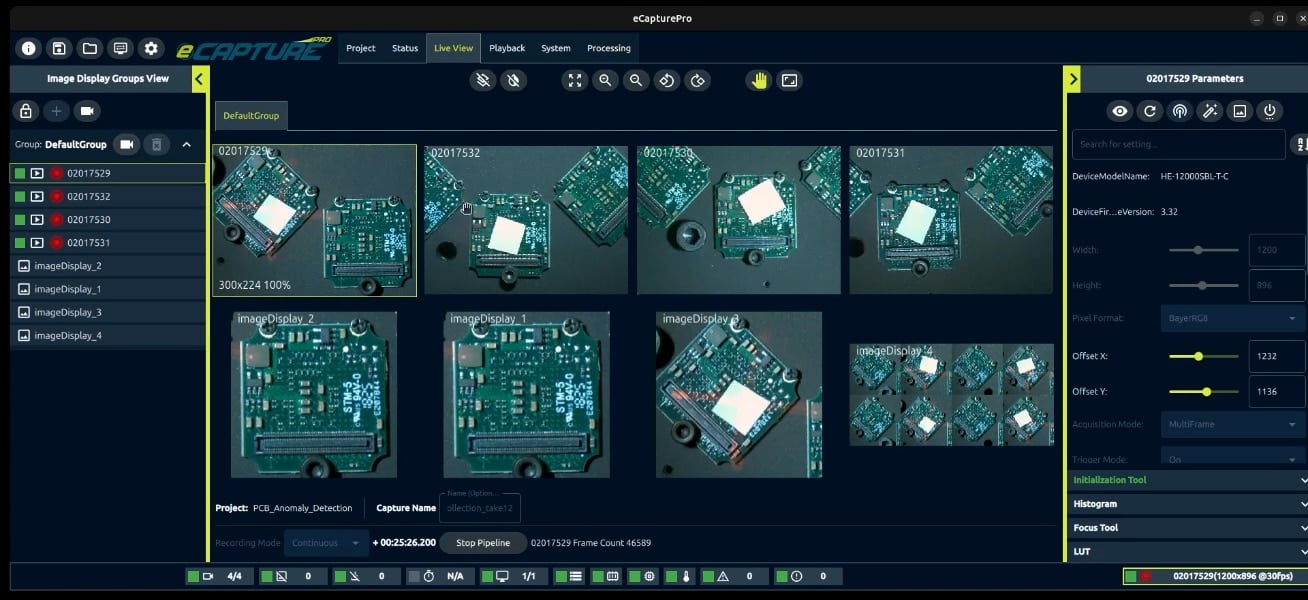Rotate image clockwise icon
Image resolution: width=1308 pixels, height=600 pixels.
[698, 81]
